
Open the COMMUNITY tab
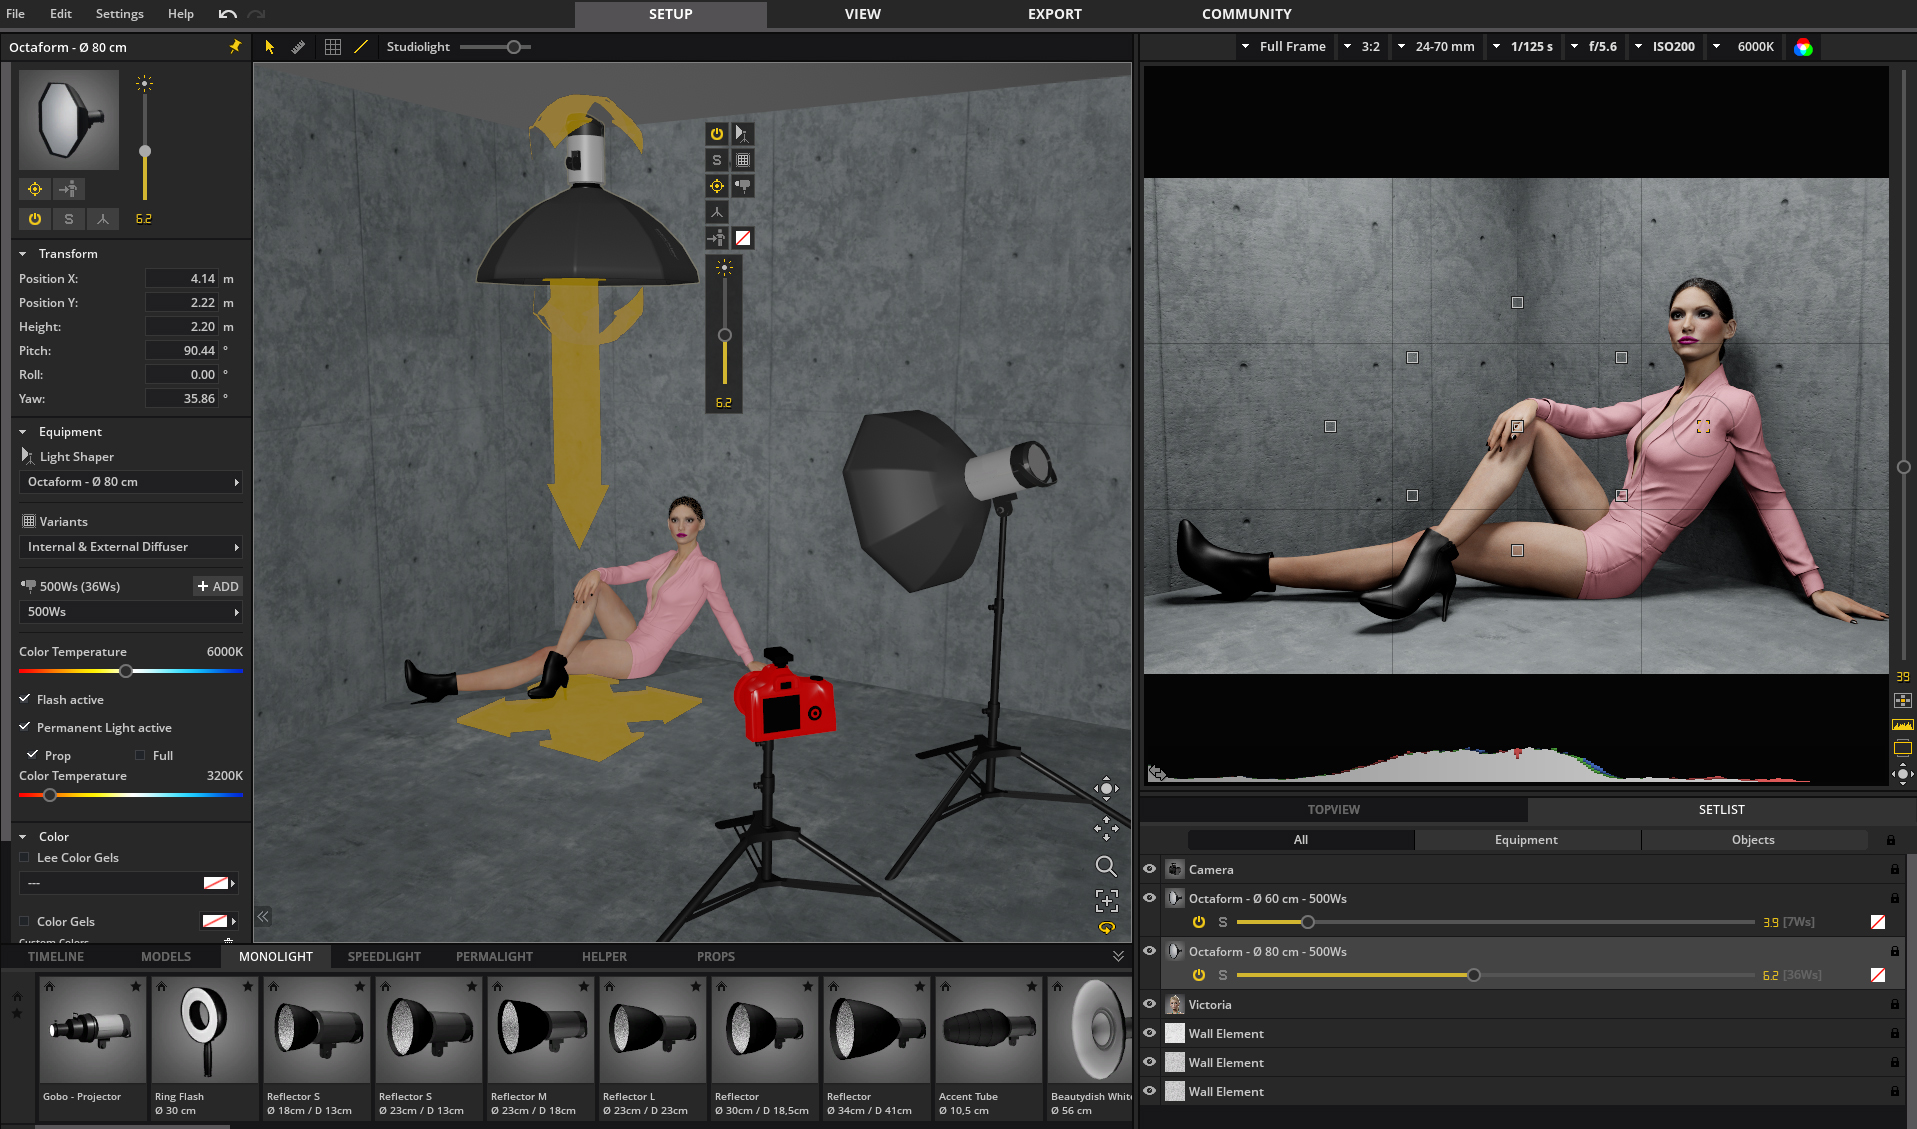[1247, 14]
